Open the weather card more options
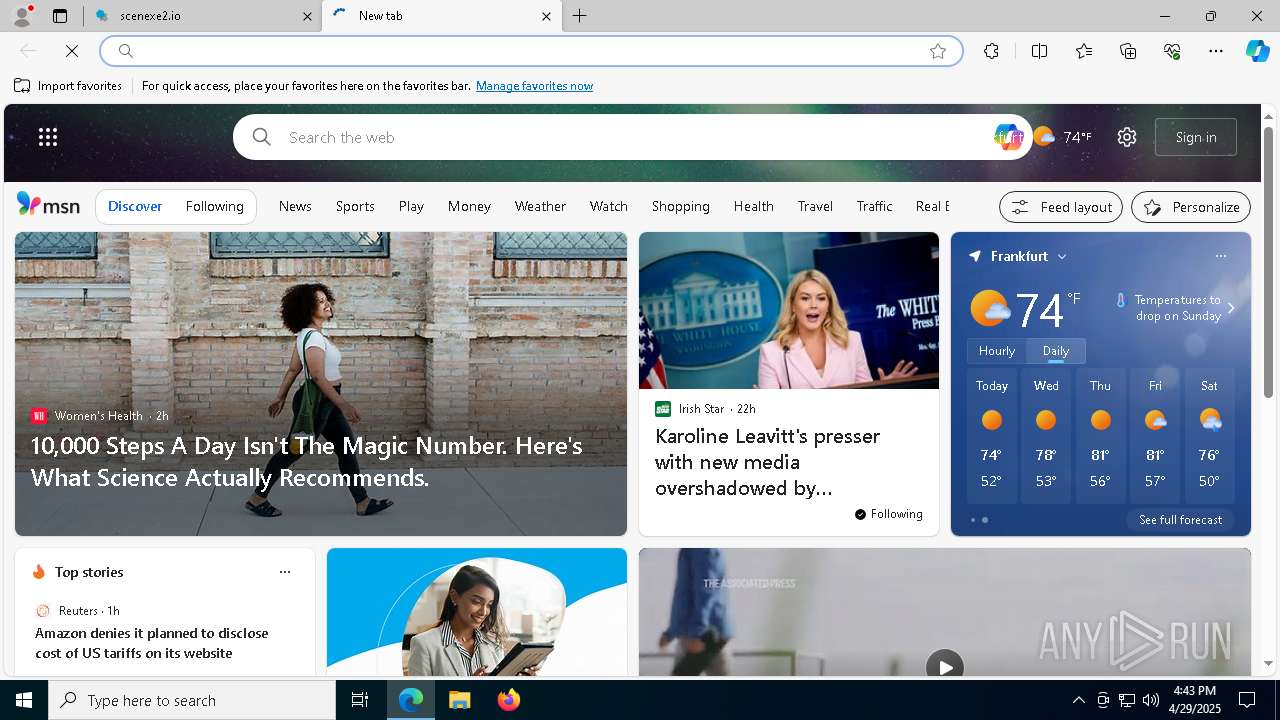Screen dimensions: 1280x720 pyautogui.click(x=1221, y=256)
